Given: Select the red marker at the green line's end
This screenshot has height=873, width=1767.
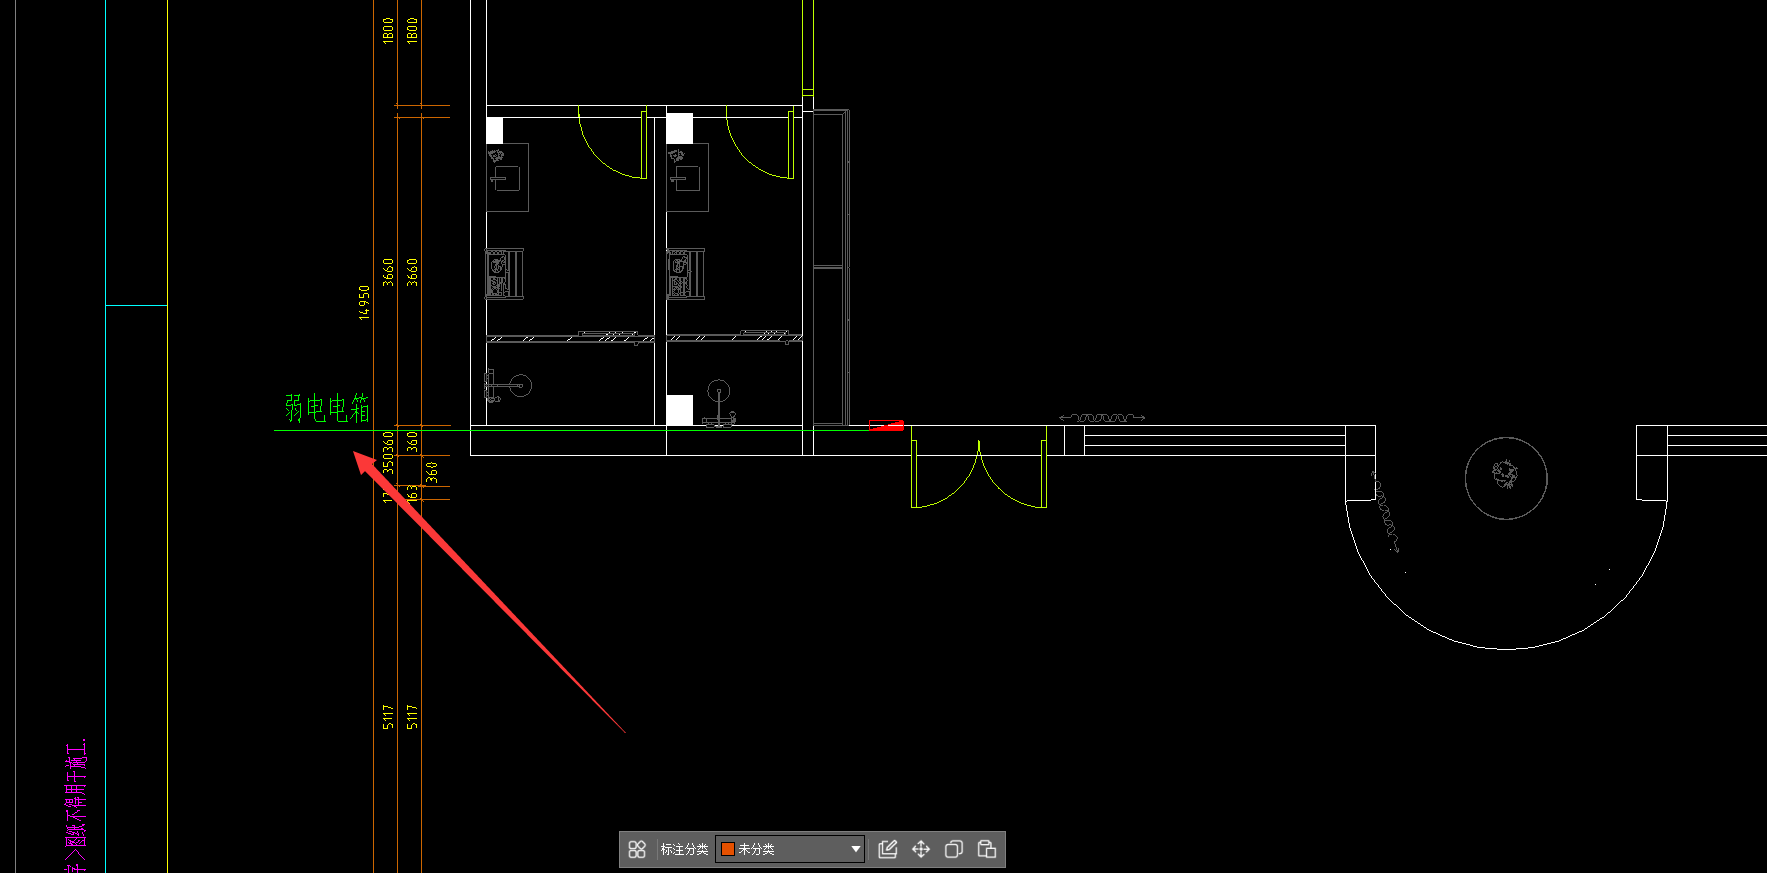Looking at the screenshot, I should 887,426.
